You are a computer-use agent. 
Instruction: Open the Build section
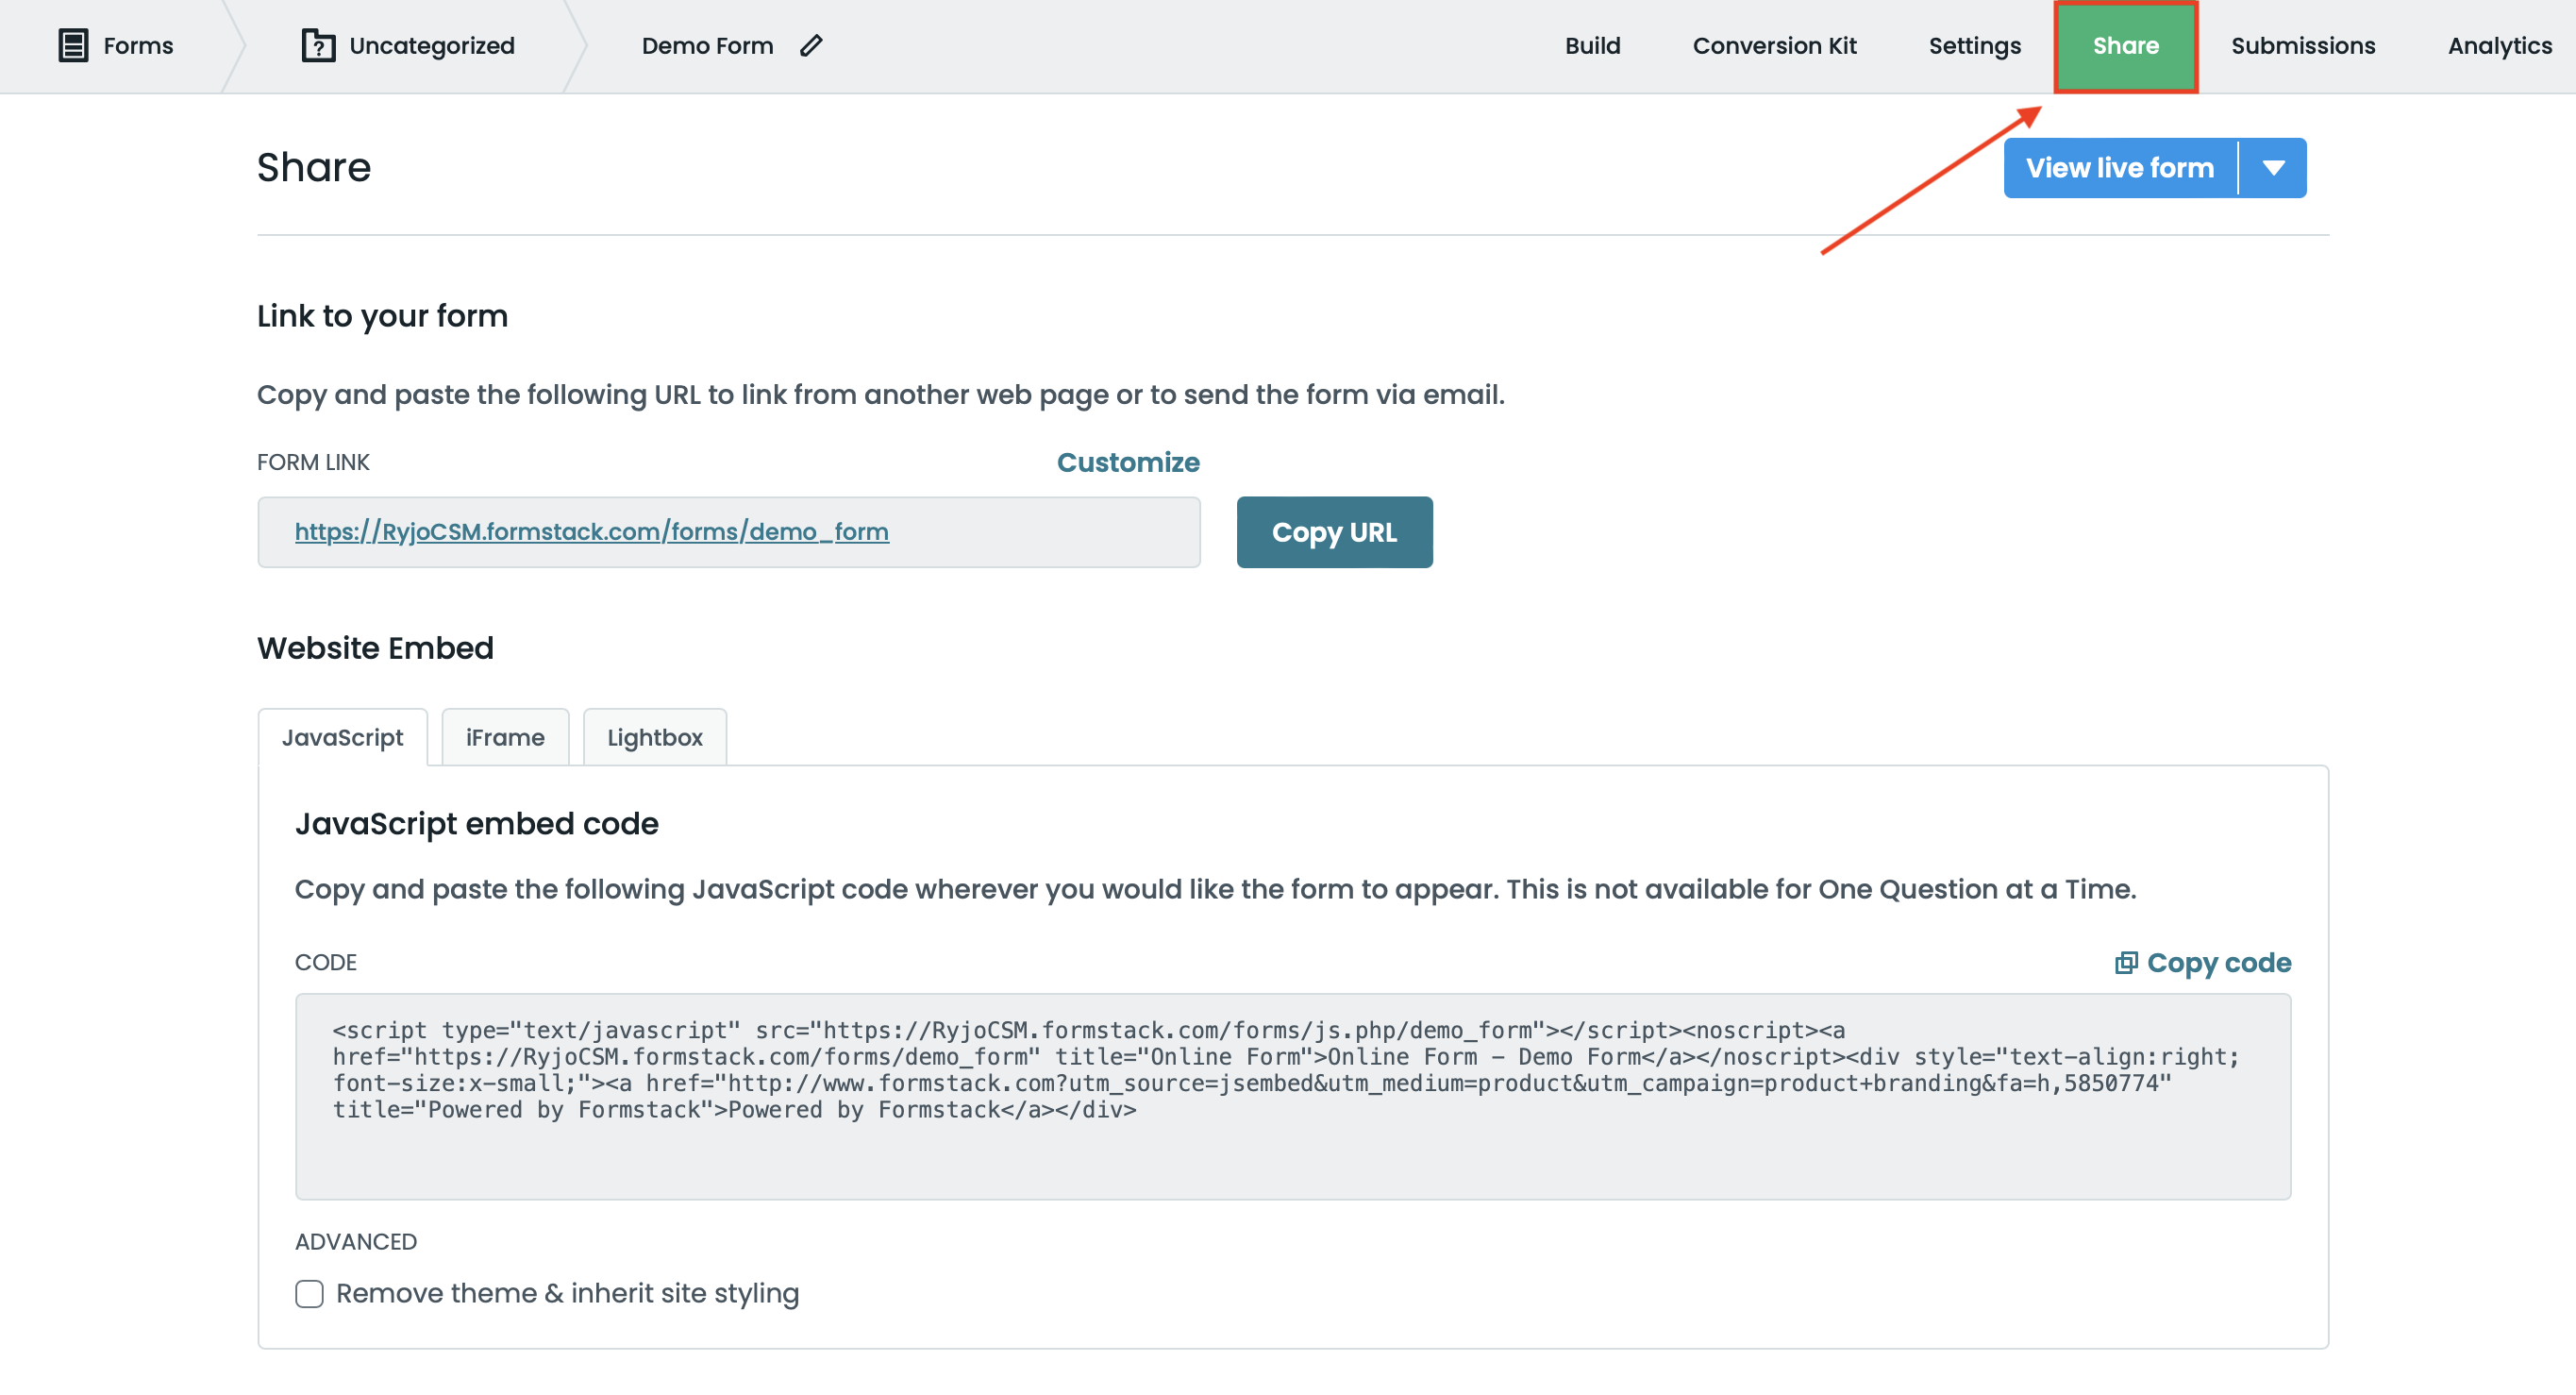(x=1592, y=45)
